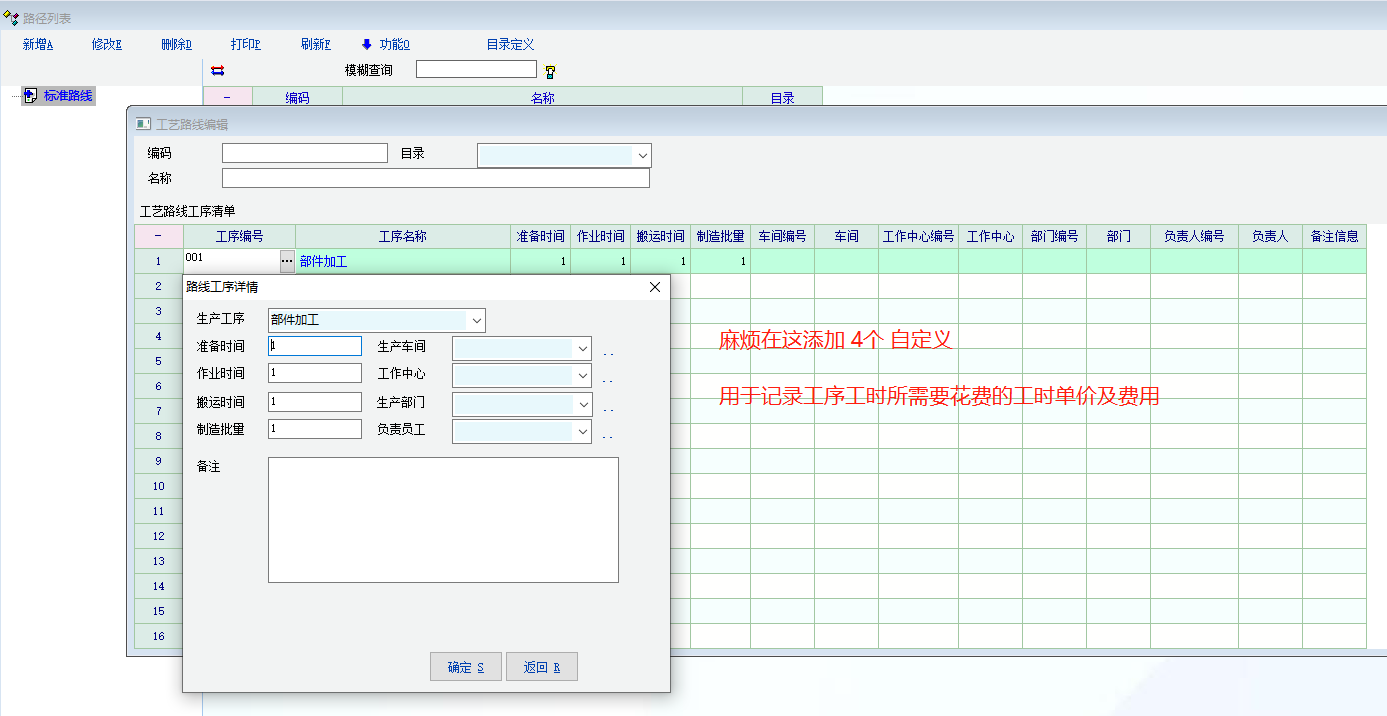
Task: Select 目录定义 from the menu bar
Action: pos(510,44)
